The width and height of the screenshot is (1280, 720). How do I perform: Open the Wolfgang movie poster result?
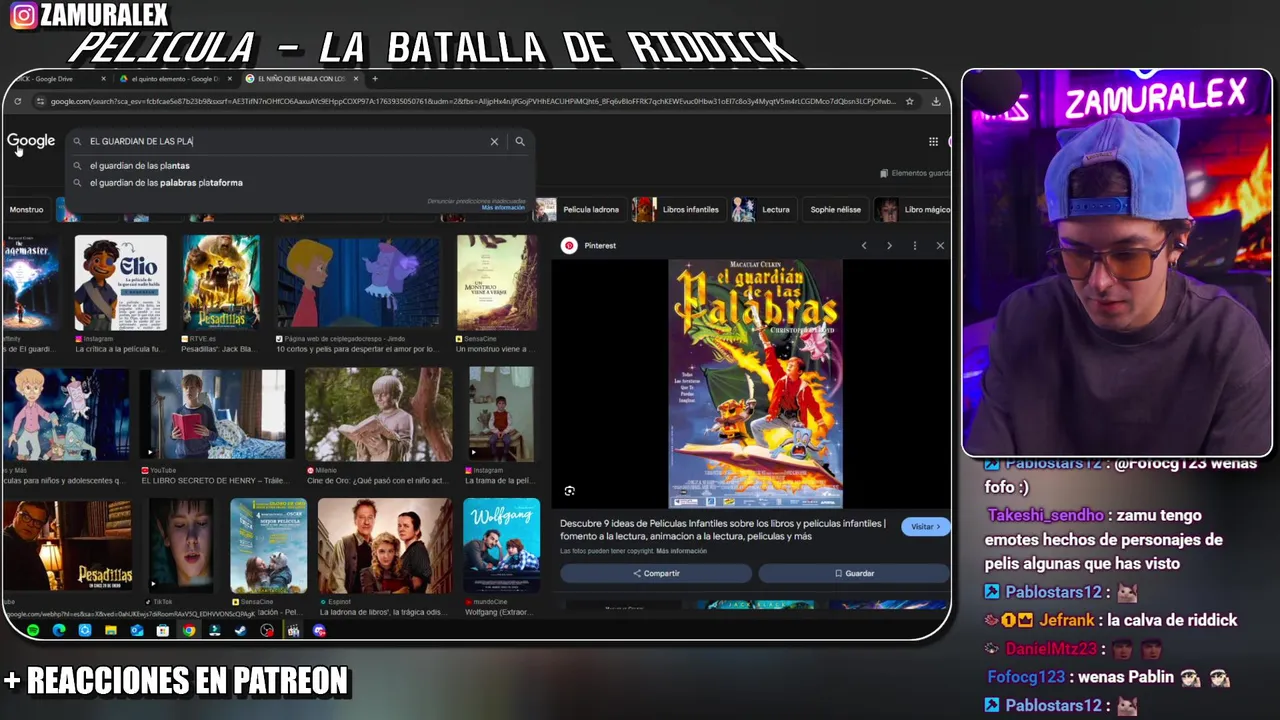[502, 546]
